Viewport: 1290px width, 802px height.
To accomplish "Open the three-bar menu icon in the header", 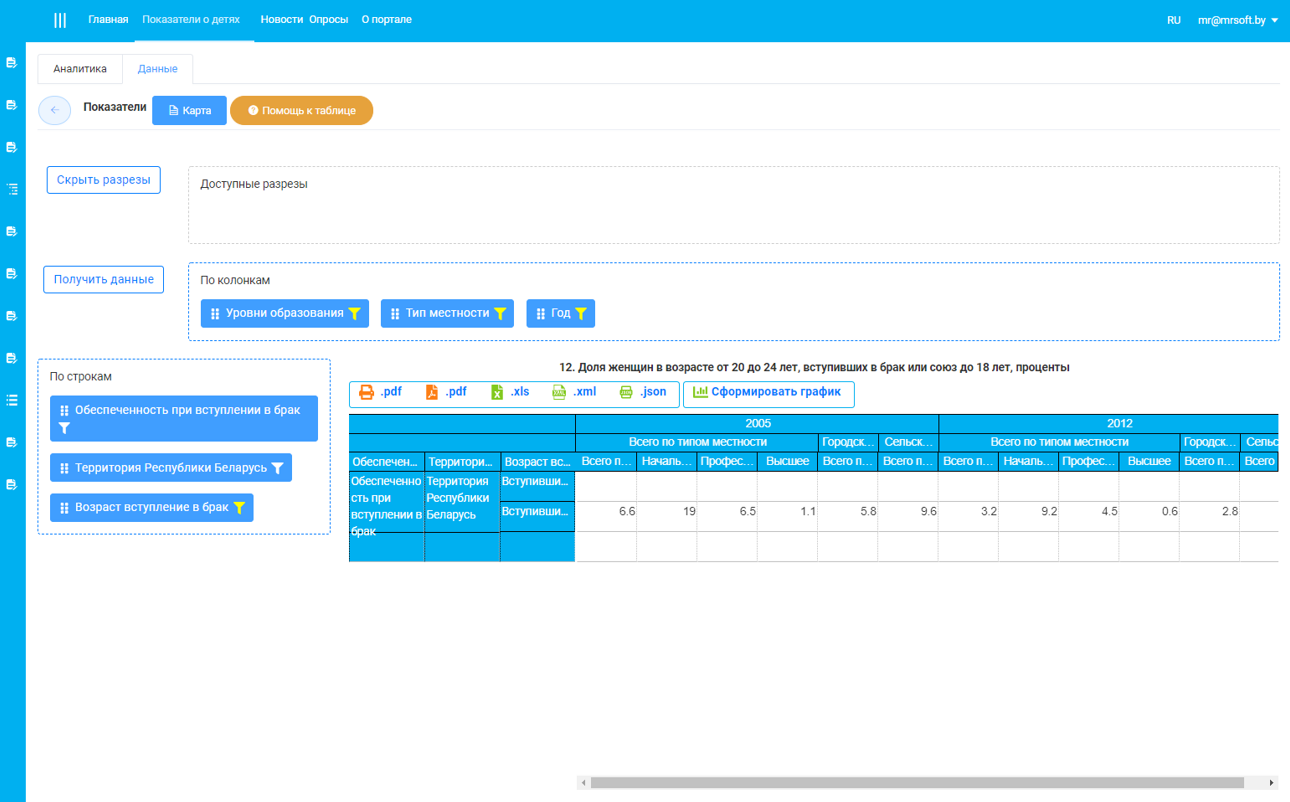I will (x=60, y=20).
